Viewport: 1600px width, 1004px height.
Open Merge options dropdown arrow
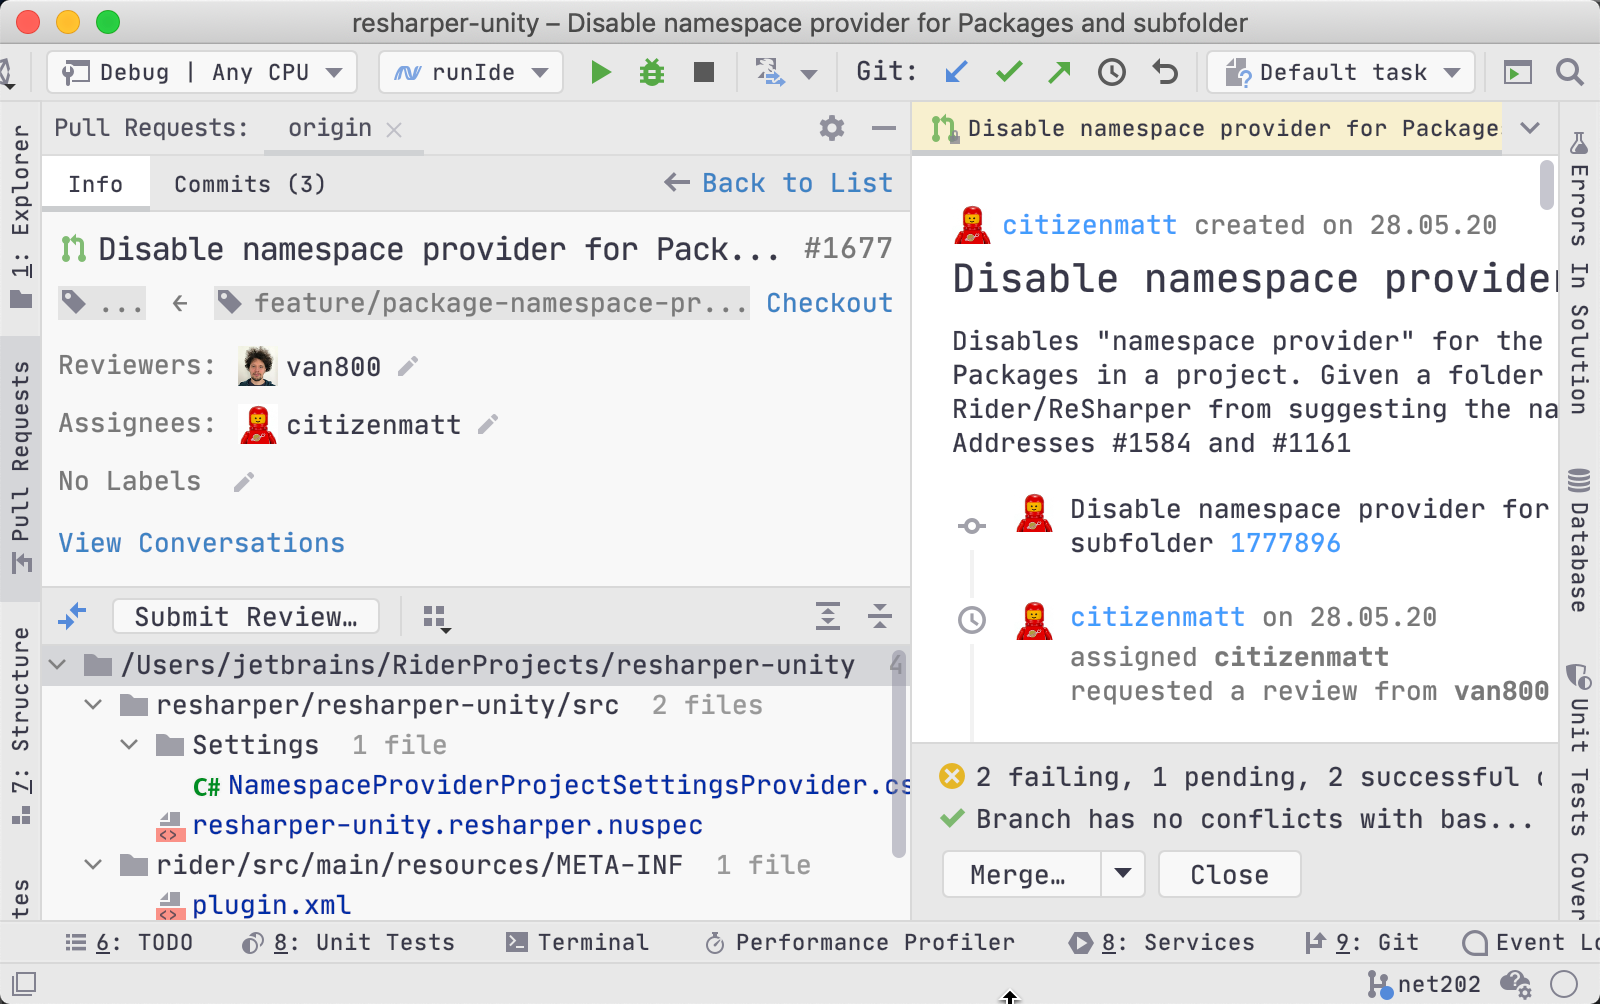tap(1123, 874)
